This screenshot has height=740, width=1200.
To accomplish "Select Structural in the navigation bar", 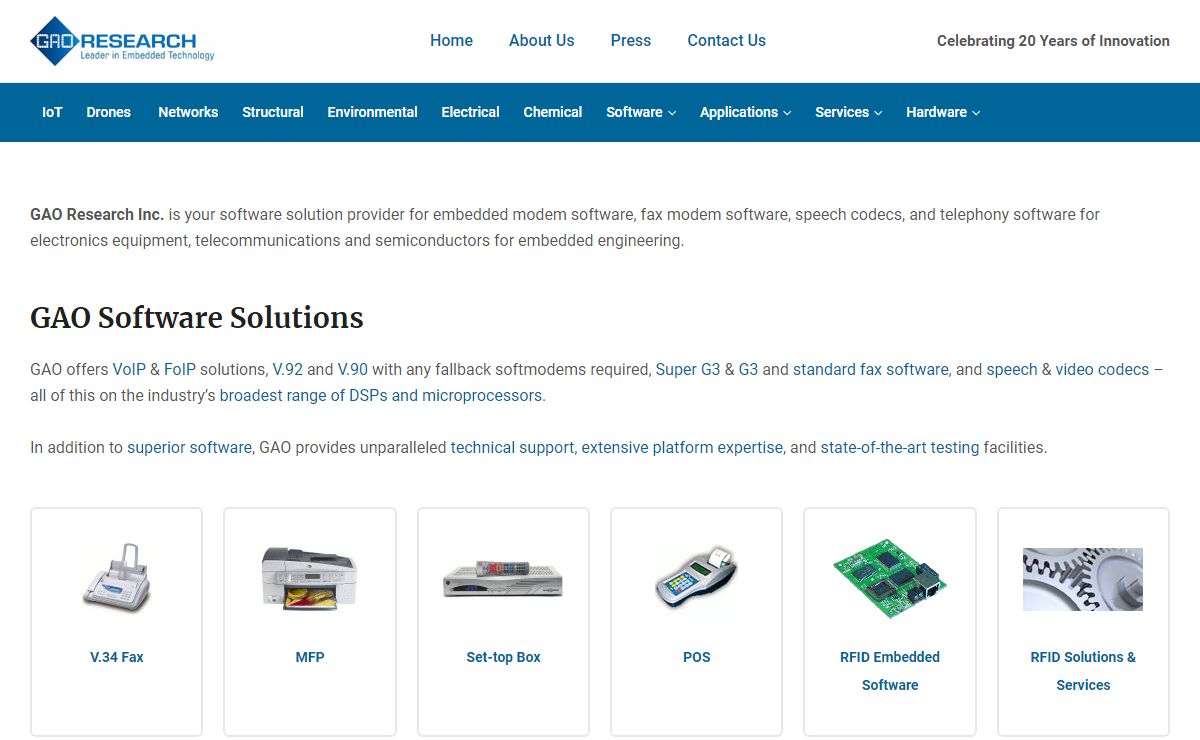I will pos(273,112).
